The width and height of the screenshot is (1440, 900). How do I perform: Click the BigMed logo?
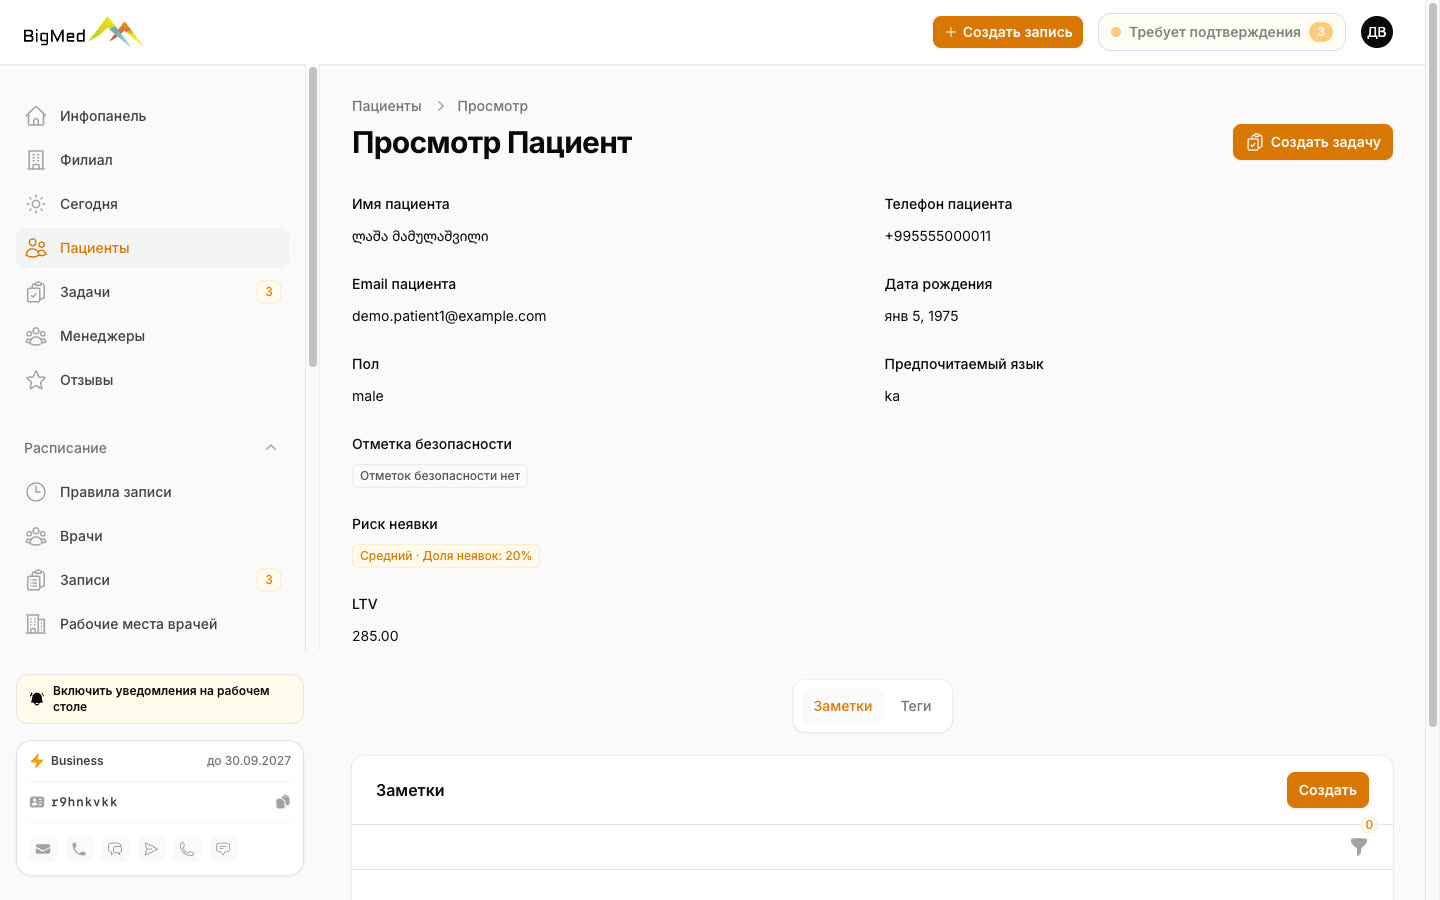point(83,32)
